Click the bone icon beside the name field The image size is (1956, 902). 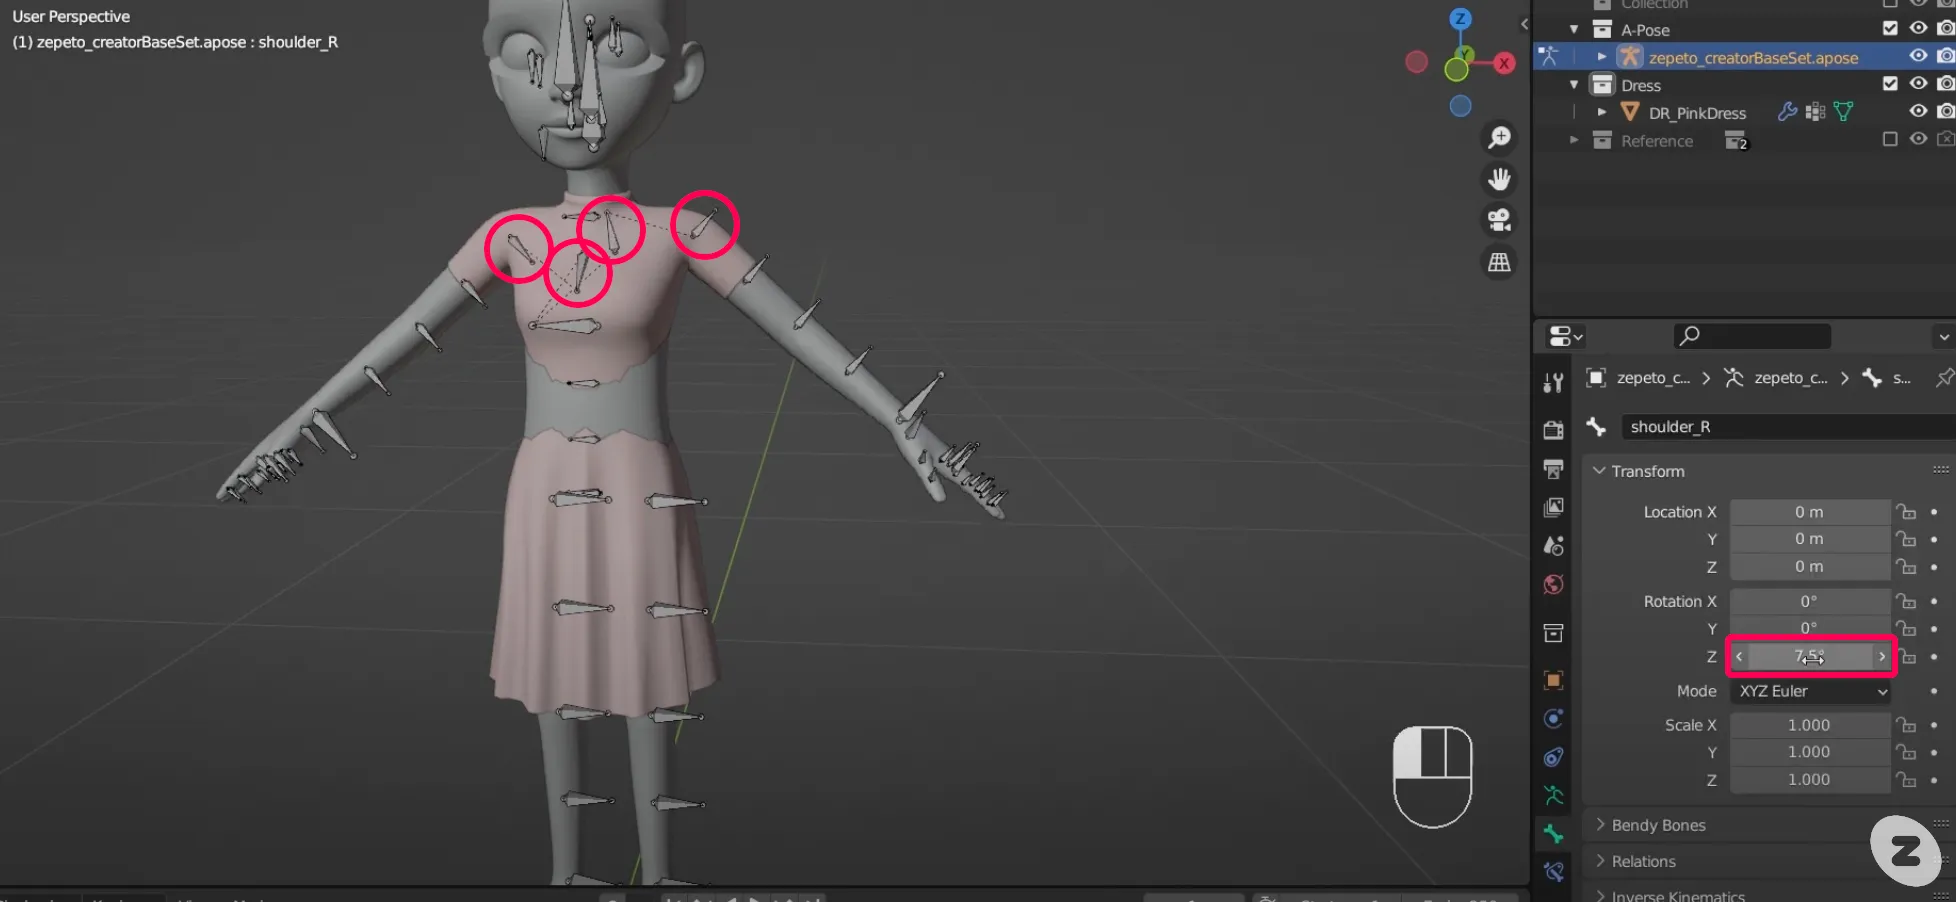click(x=1597, y=427)
